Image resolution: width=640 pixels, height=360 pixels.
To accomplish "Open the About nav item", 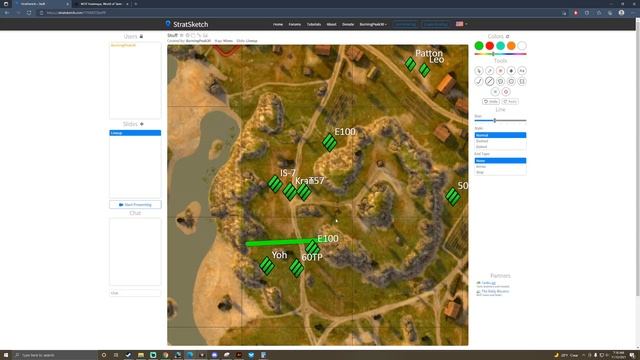I will tap(331, 24).
